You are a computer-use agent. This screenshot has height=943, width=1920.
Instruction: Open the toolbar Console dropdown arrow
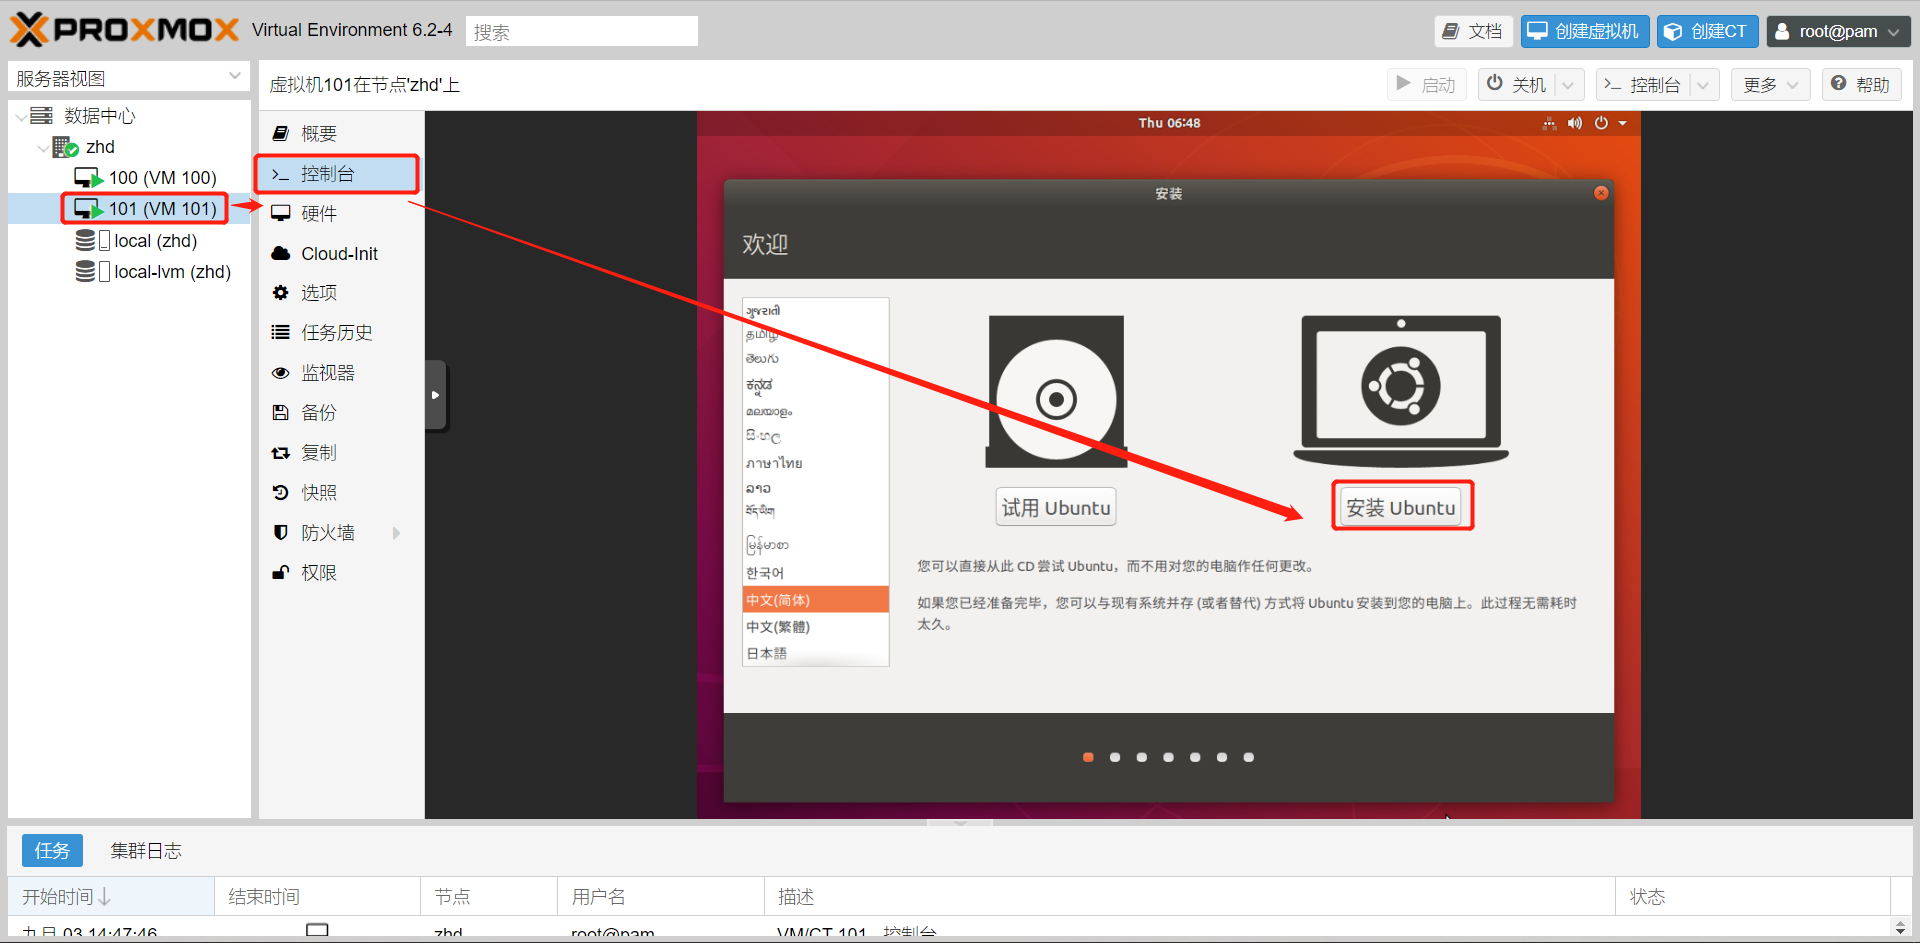coord(1704,85)
